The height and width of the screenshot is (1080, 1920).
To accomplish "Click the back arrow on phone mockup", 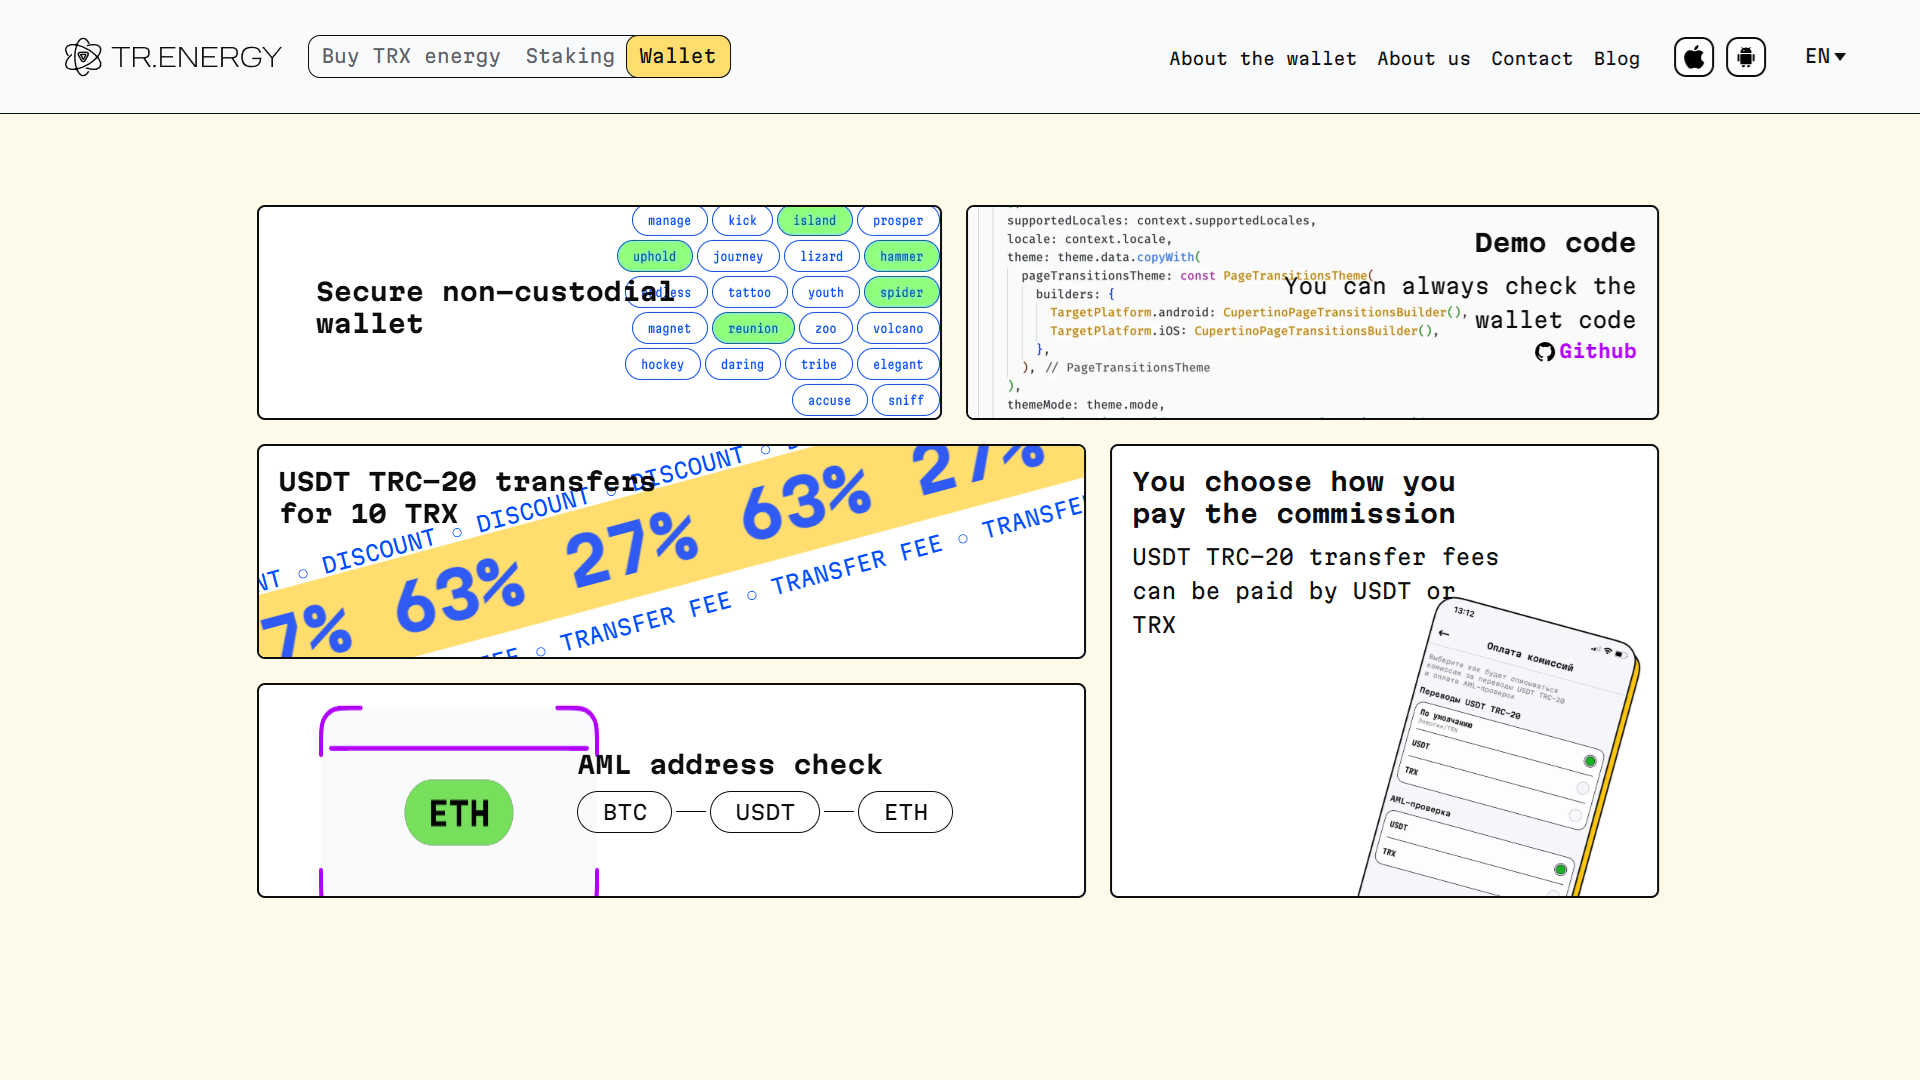I will pyautogui.click(x=1443, y=633).
